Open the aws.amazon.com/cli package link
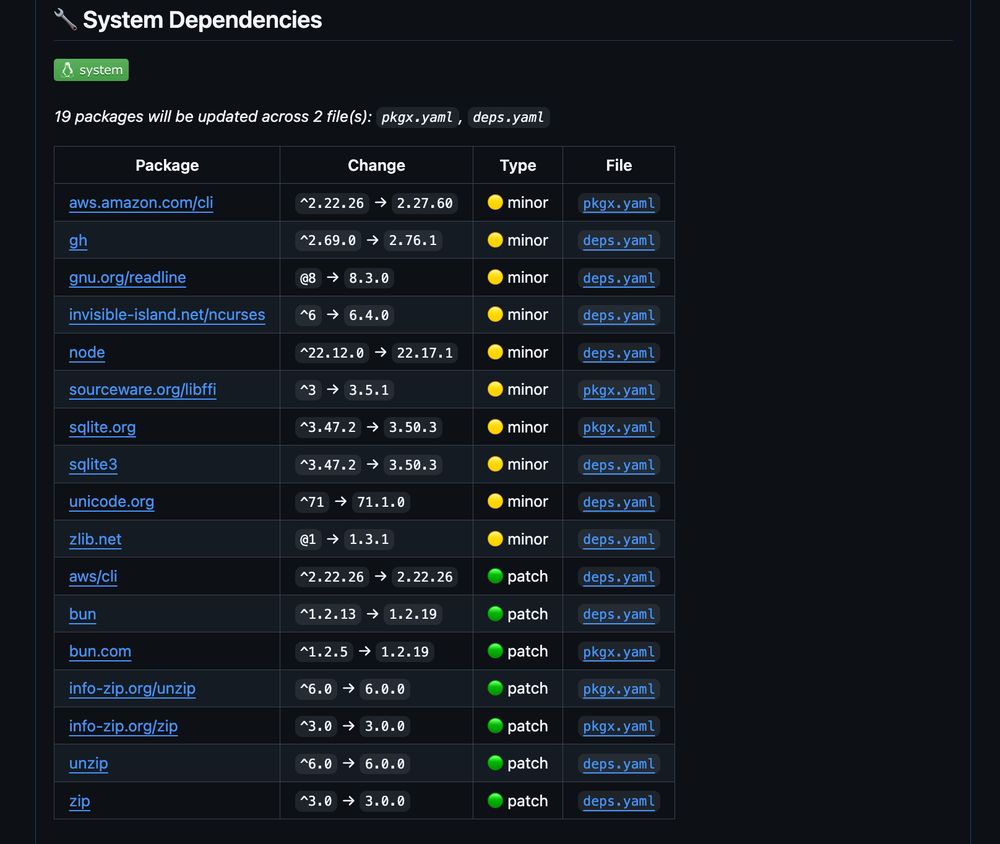This screenshot has width=1000, height=844. pyautogui.click(x=141, y=203)
